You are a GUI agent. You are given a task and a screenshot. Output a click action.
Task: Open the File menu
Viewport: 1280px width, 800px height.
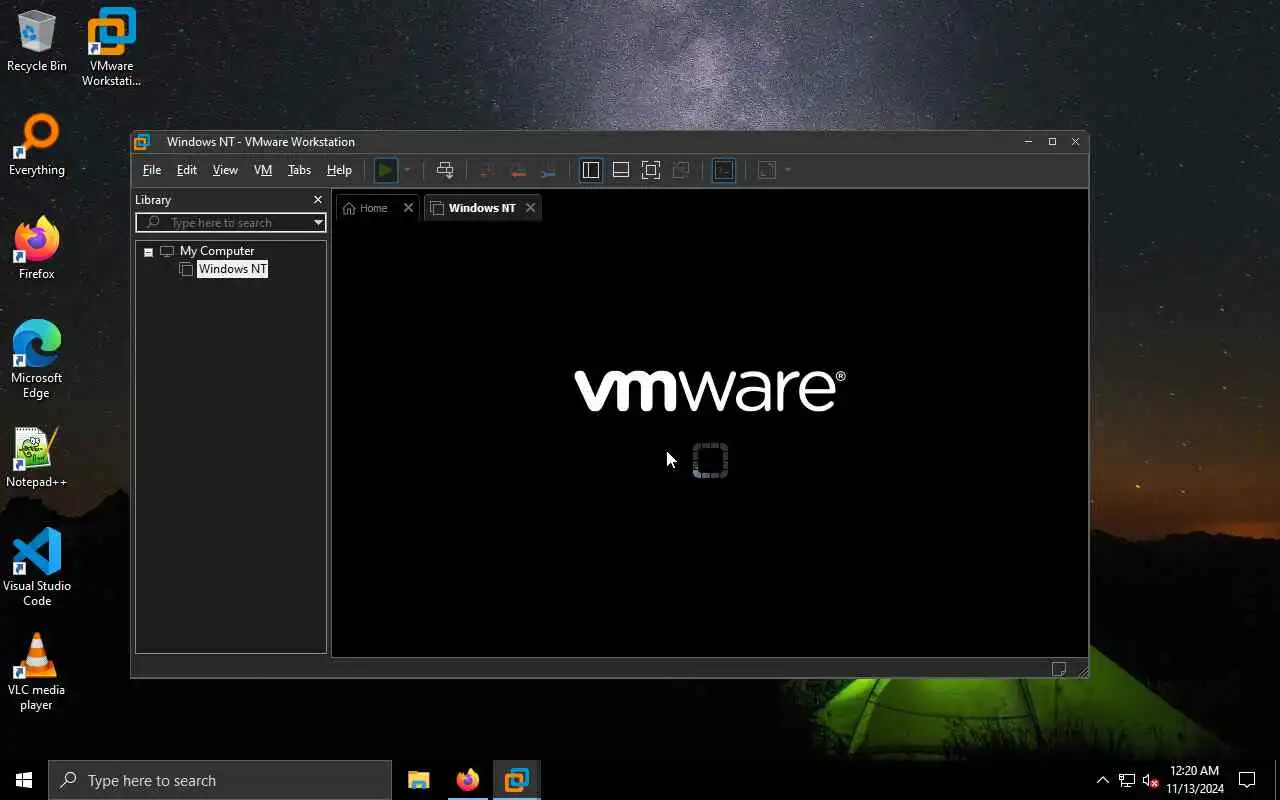click(152, 170)
